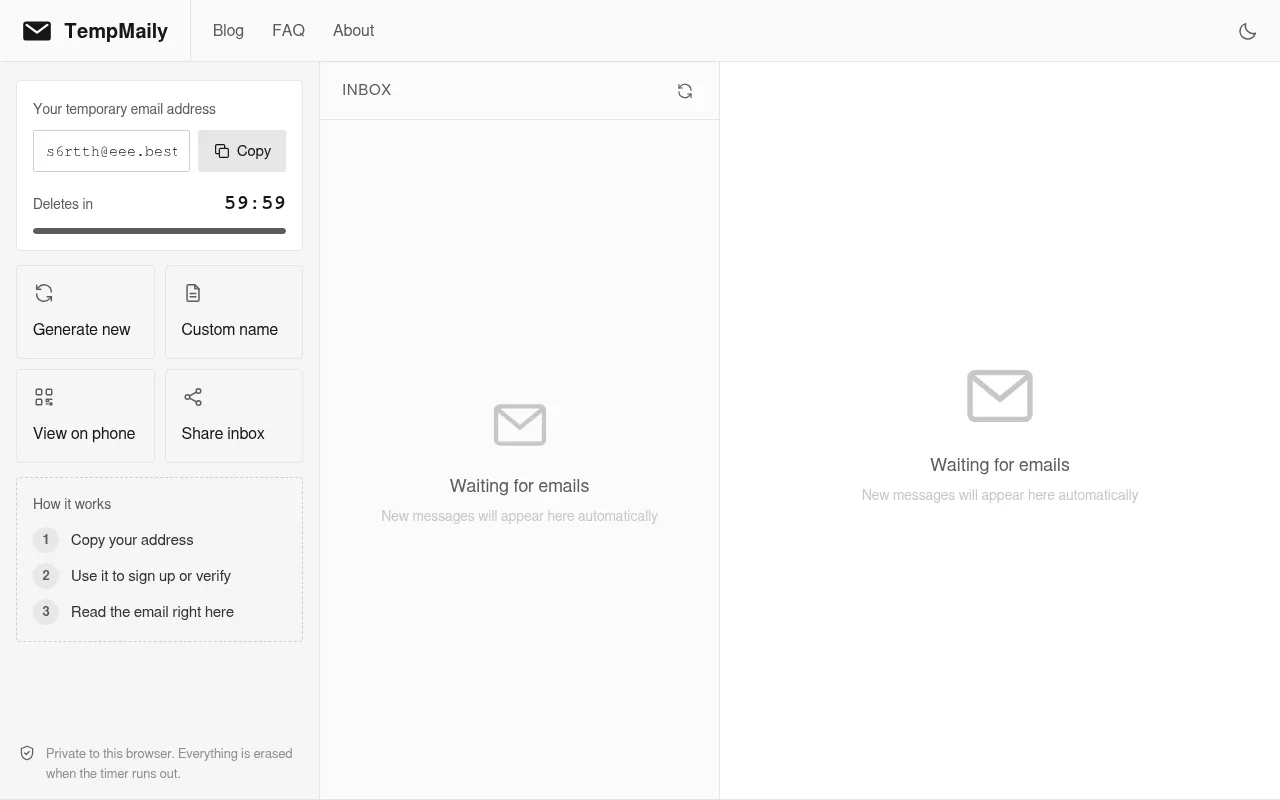
Task: Click the inbox list empty envelope icon
Action: point(520,425)
